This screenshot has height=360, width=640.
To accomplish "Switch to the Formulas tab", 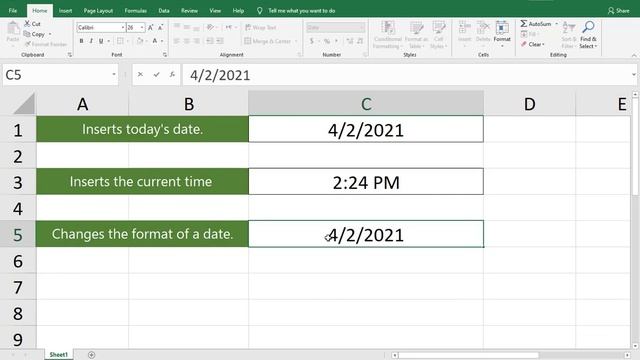I will [x=136, y=11].
